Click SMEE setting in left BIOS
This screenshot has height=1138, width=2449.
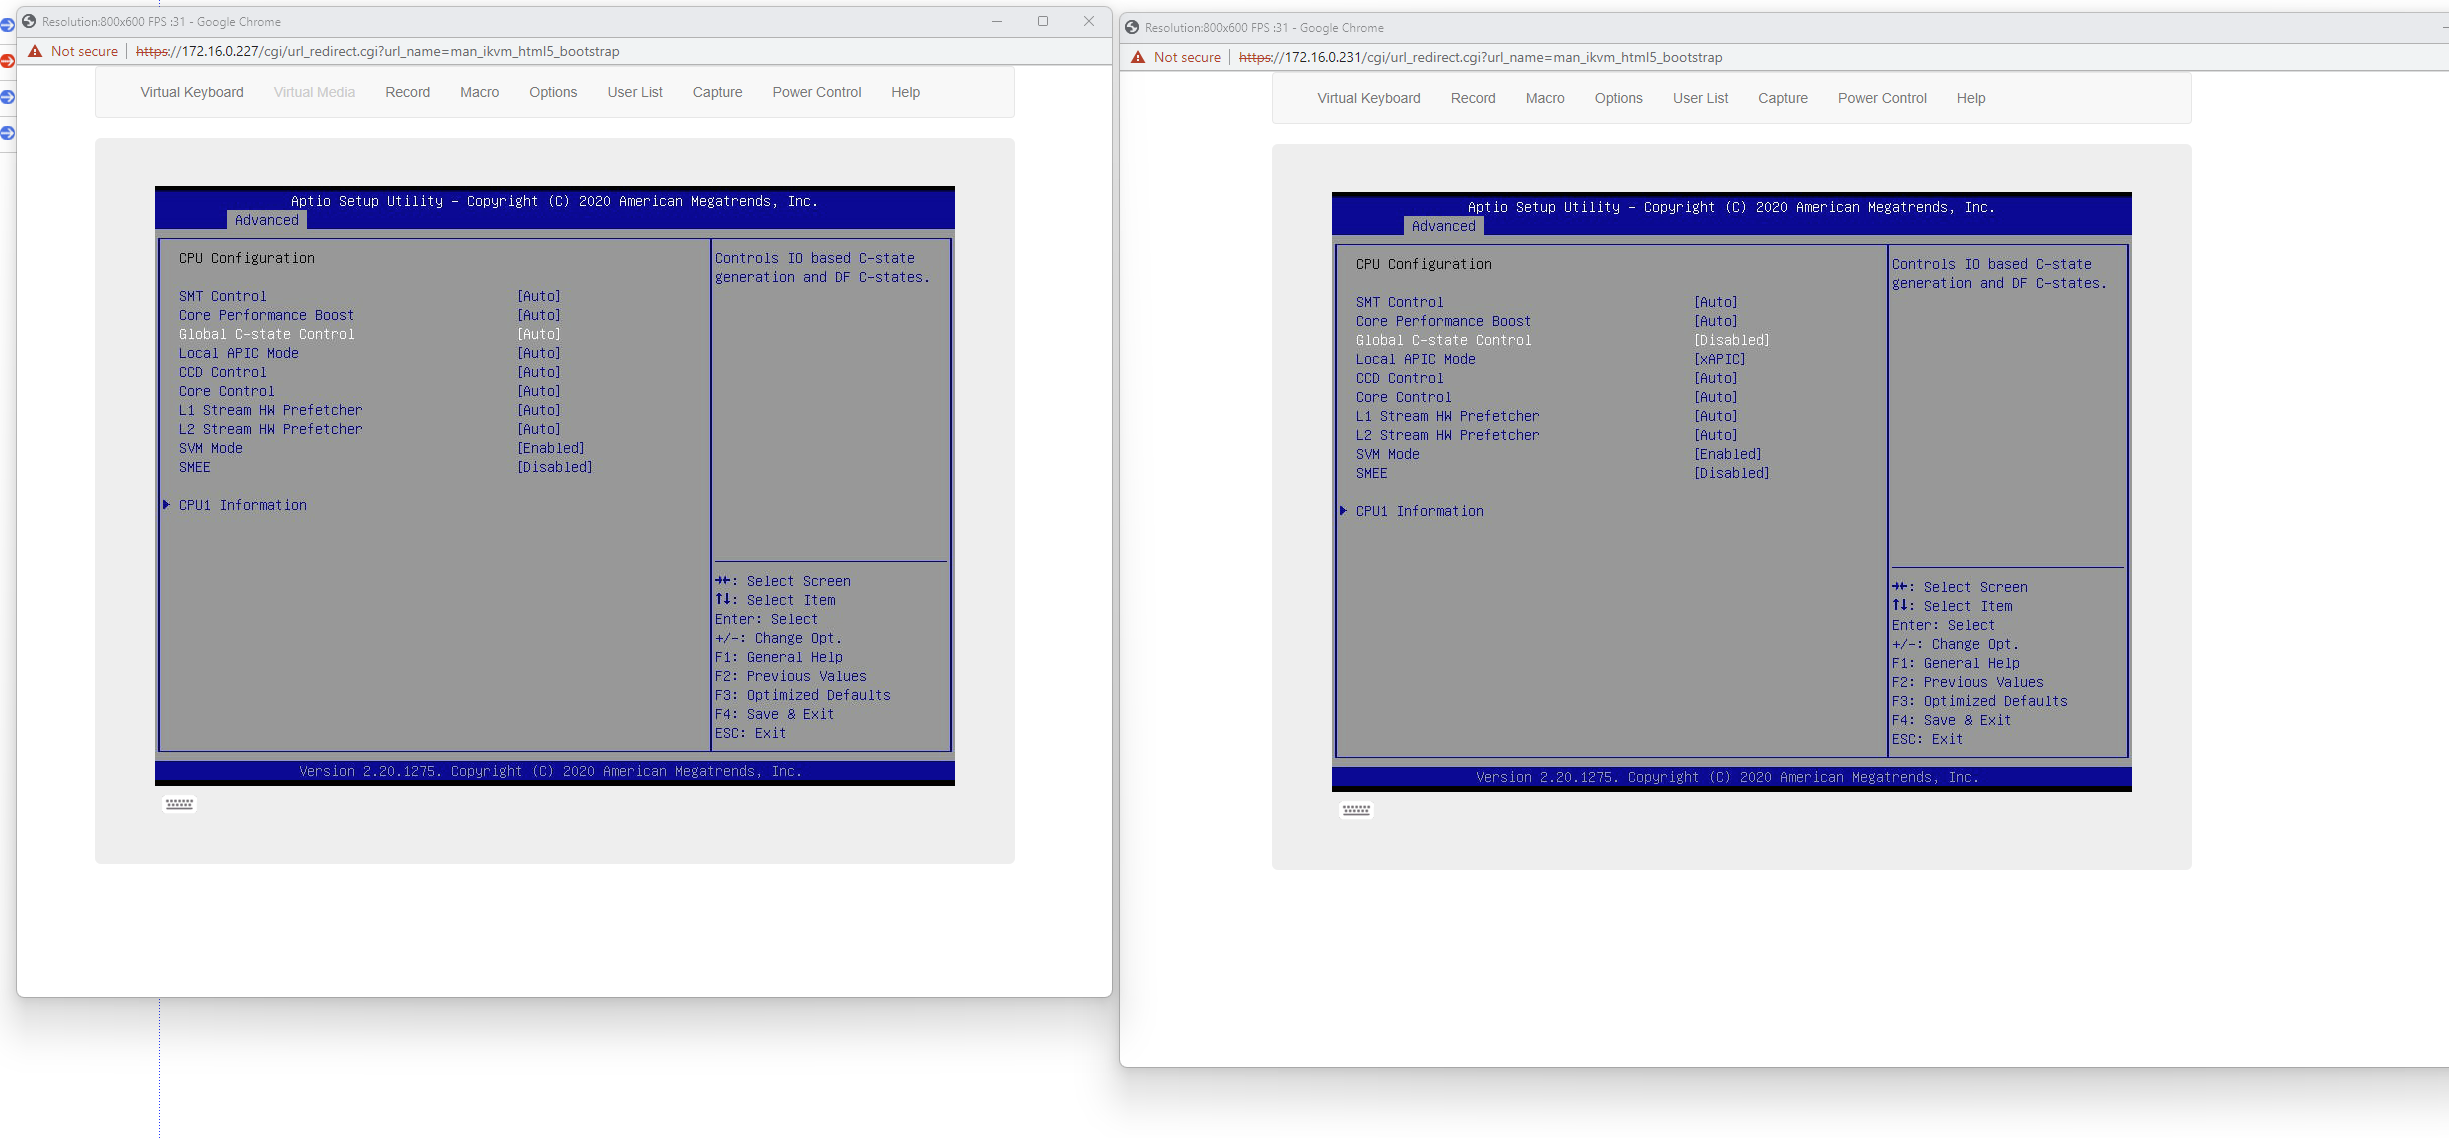coord(195,467)
